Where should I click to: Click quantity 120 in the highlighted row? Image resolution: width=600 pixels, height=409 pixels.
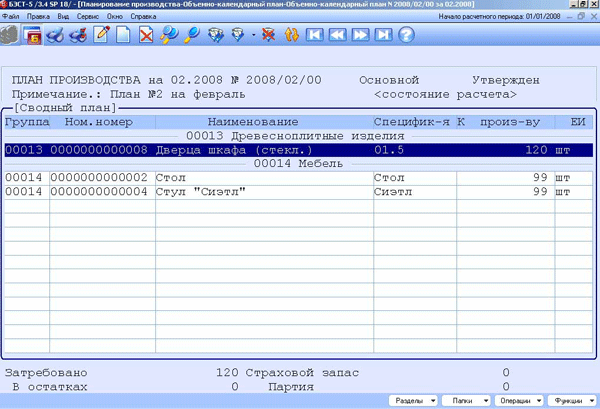[x=536, y=150]
